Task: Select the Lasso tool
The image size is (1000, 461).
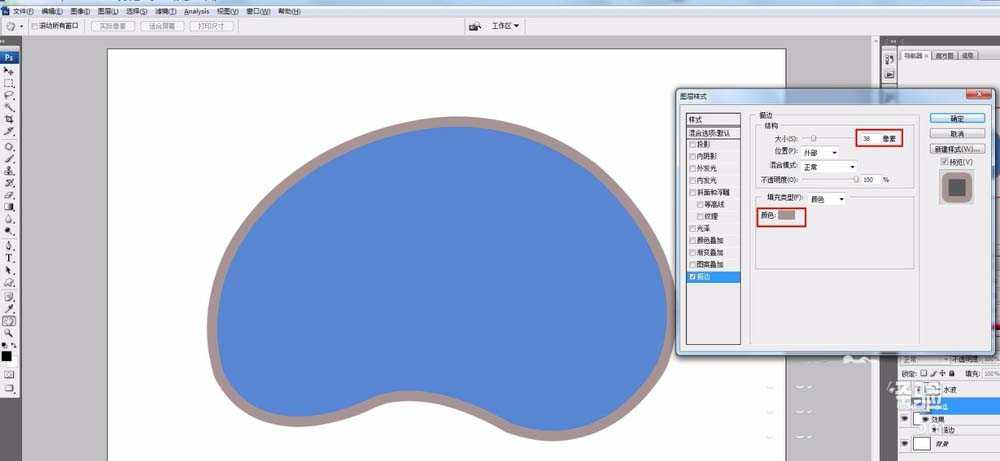Action: pyautogui.click(x=9, y=95)
